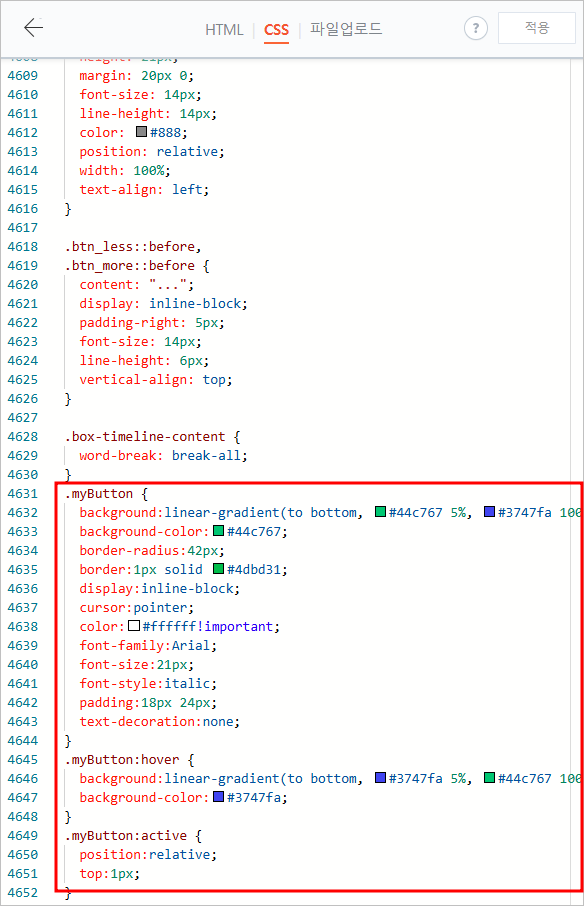Open the background-color #44c767 swatch on line 4633
The height and width of the screenshot is (906, 584).
(218, 530)
